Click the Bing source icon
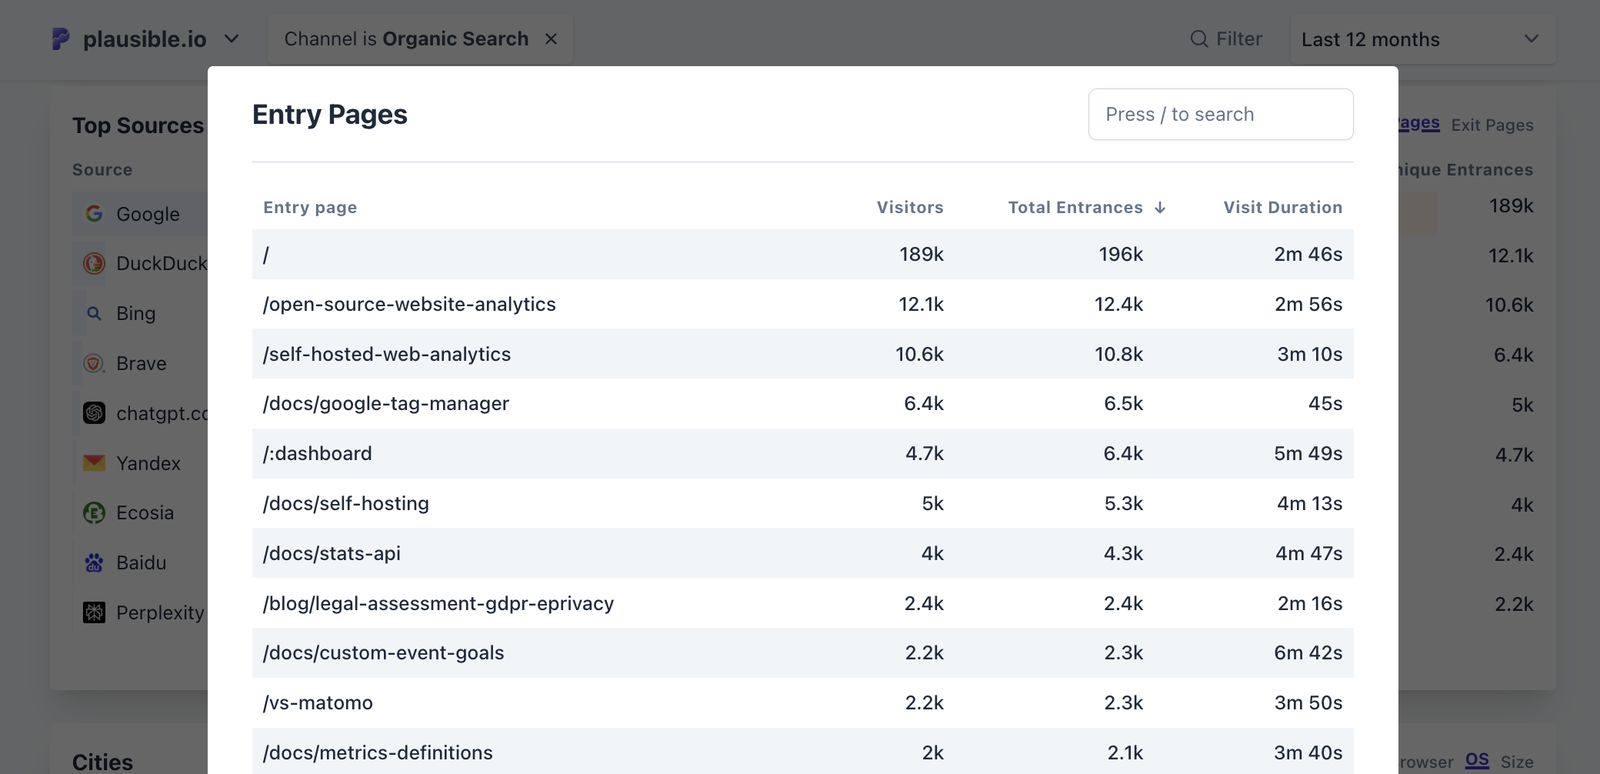This screenshot has height=774, width=1600. 94,313
